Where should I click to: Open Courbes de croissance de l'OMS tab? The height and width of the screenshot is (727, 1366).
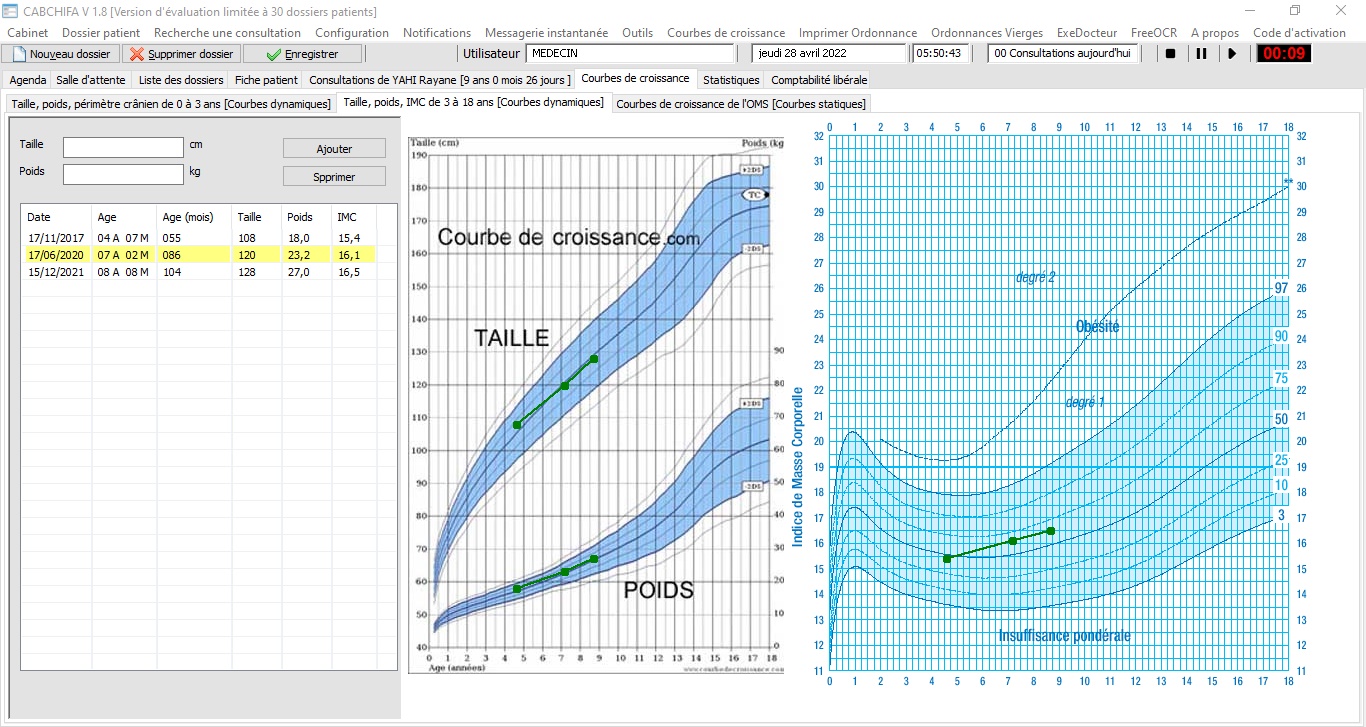[741, 104]
